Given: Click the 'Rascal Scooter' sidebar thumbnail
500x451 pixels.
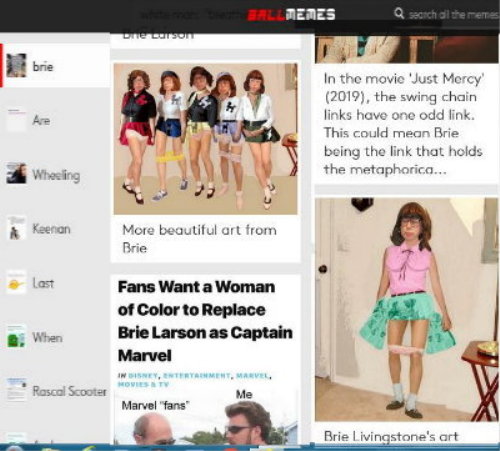Looking at the screenshot, I should pyautogui.click(x=16, y=390).
